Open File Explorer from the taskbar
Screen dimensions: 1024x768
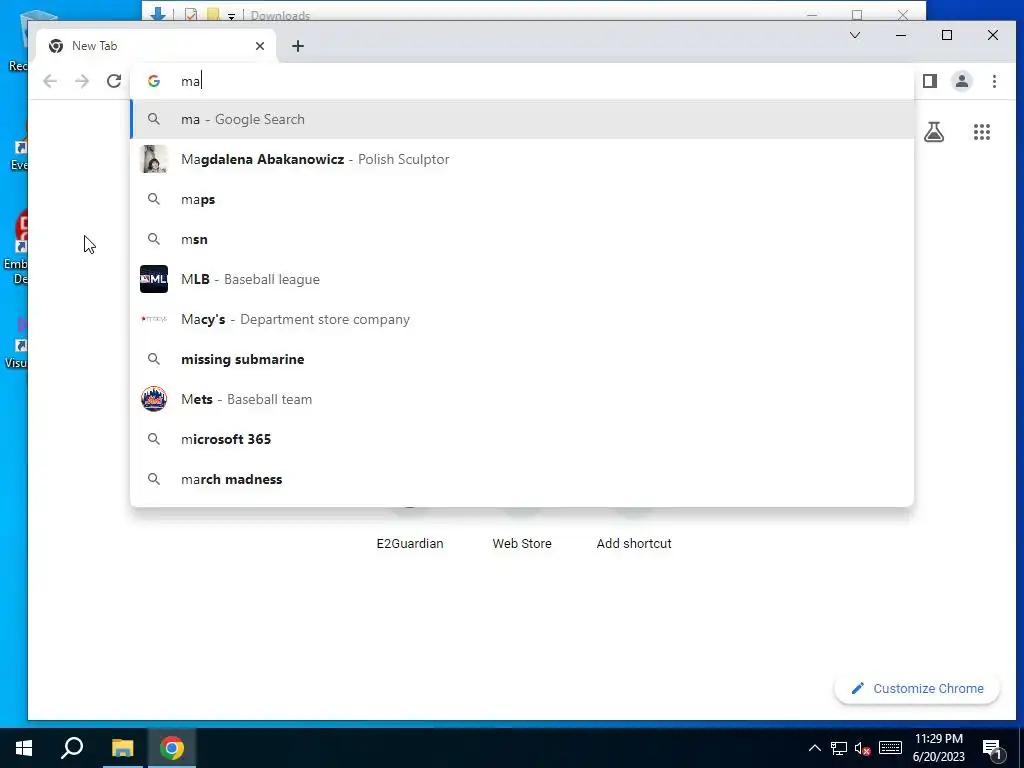coord(122,748)
